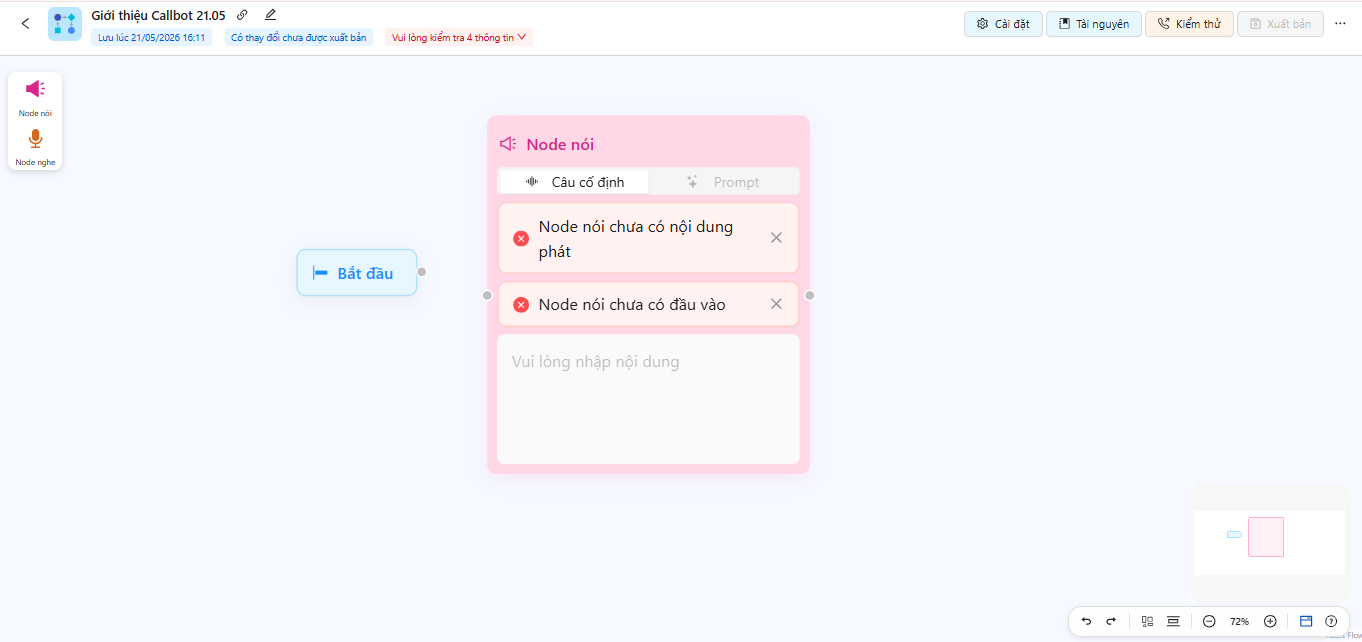This screenshot has width=1362, height=642.
Task: Go back using the top-left arrow
Action: [26, 23]
